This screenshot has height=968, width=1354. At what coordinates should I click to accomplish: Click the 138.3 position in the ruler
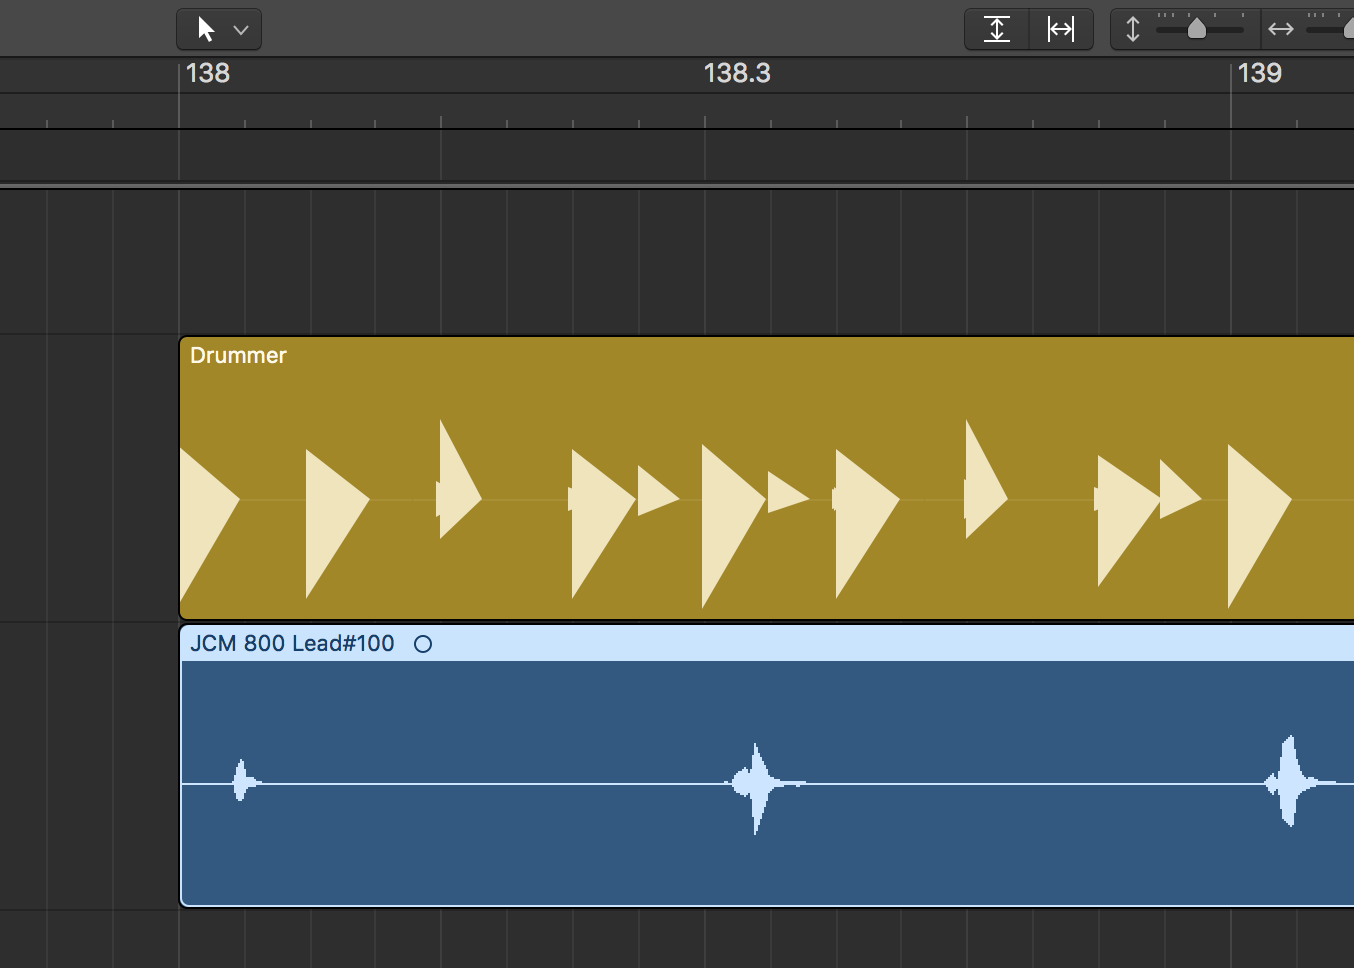pyautogui.click(x=737, y=73)
